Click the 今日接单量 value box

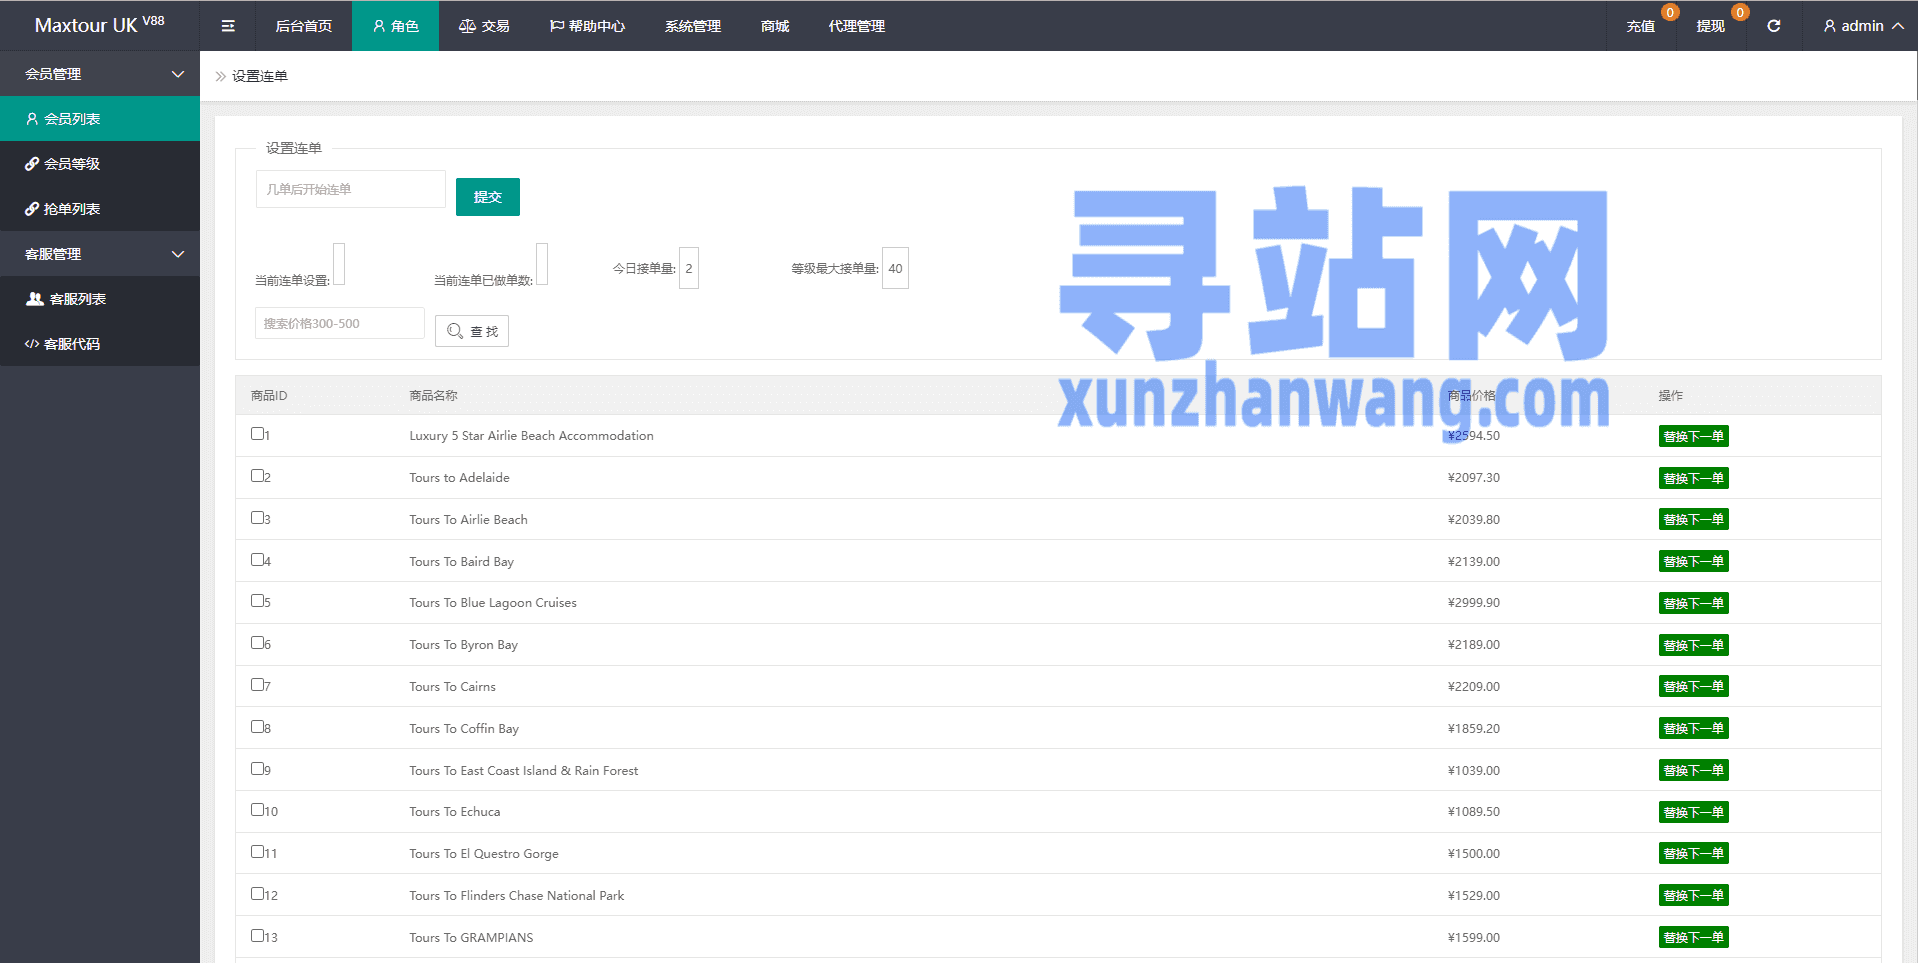tap(689, 268)
